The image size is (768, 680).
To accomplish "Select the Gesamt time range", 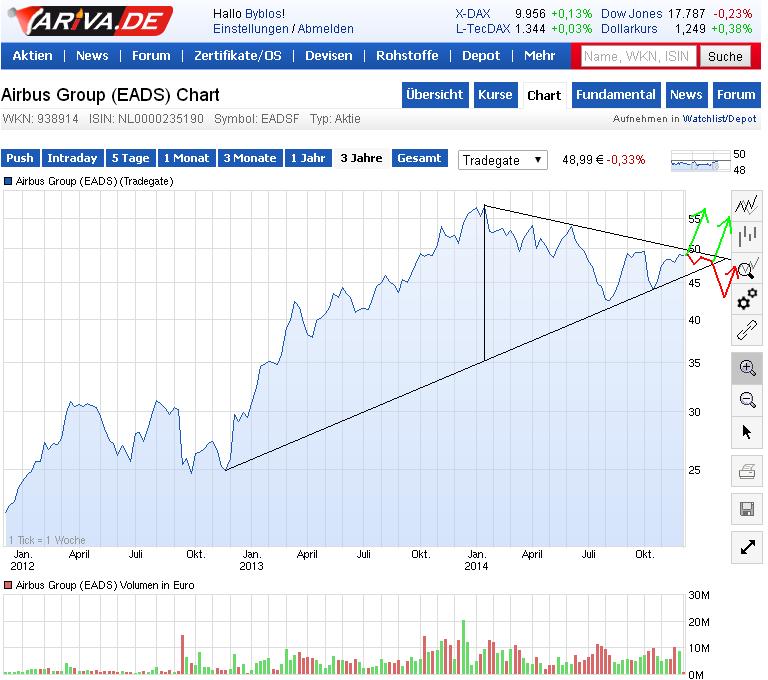I will pos(419,158).
